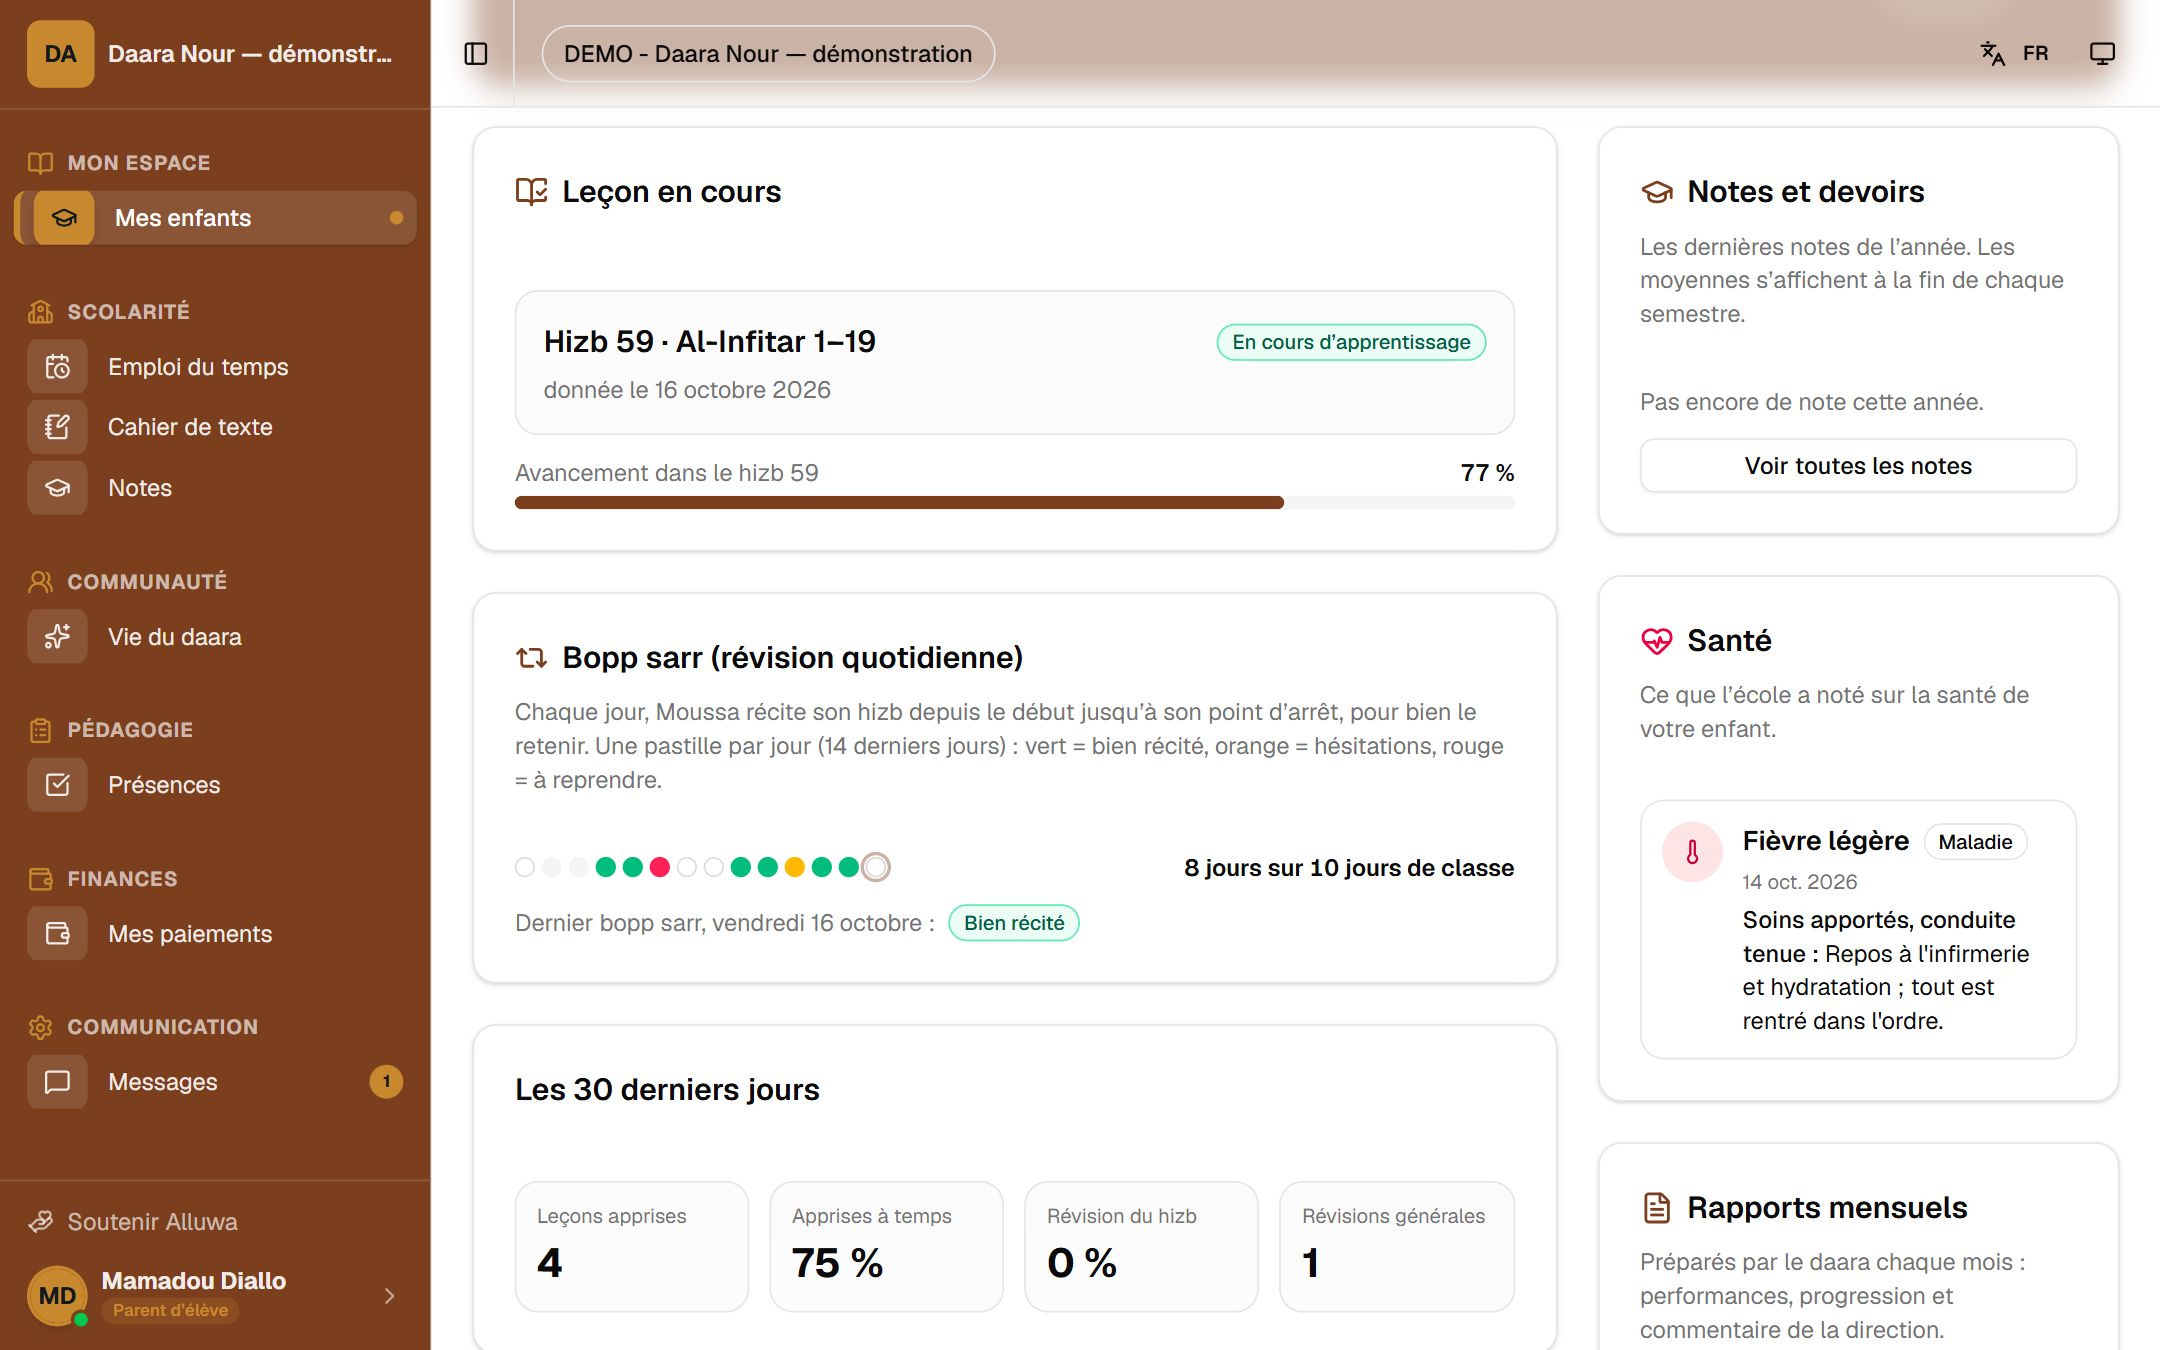The width and height of the screenshot is (2160, 1350).
Task: Click the Mes enfants cap icon
Action: [x=64, y=218]
